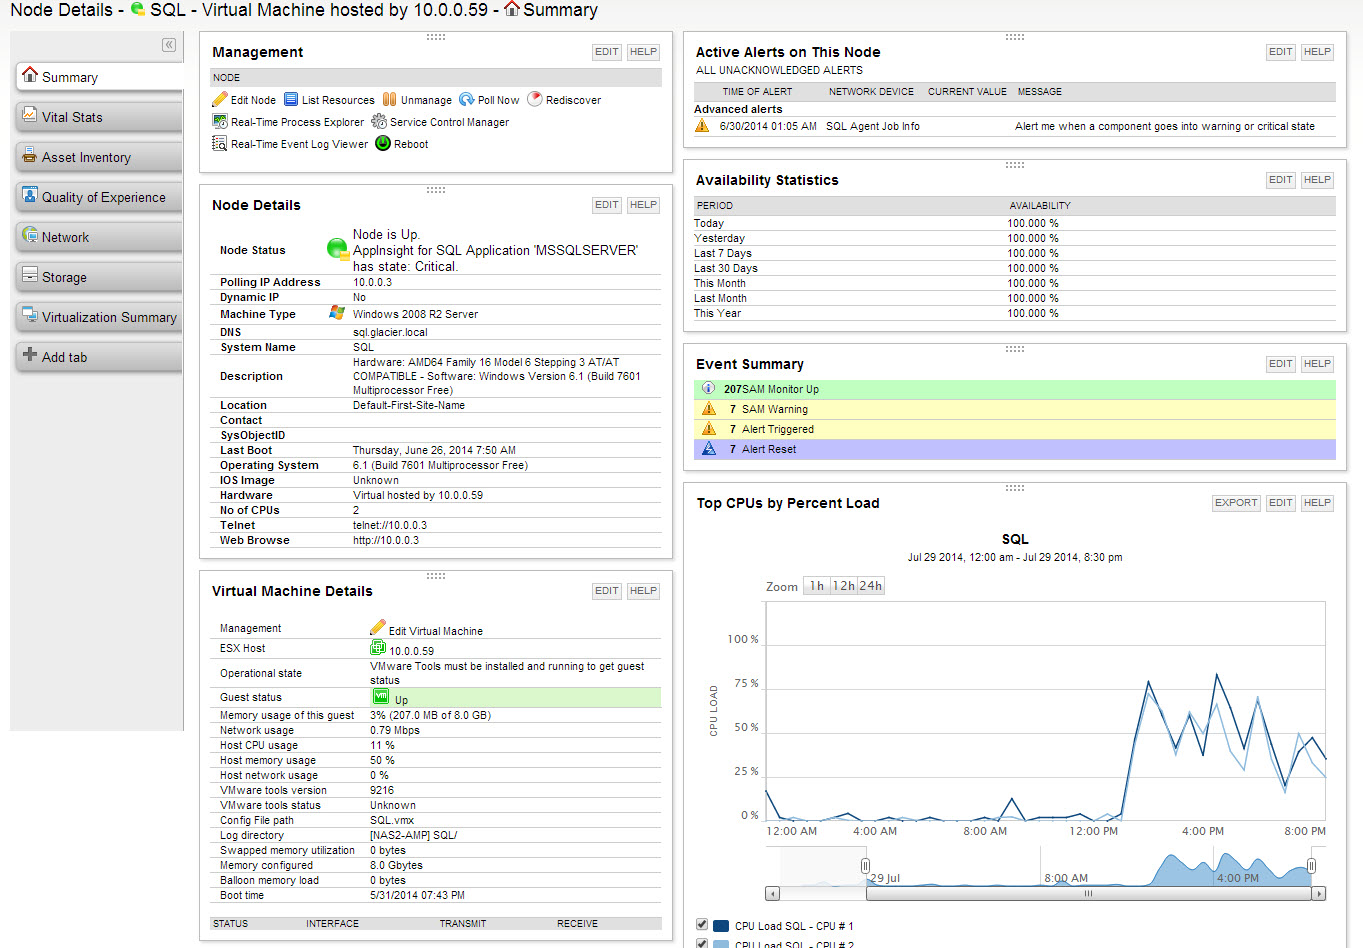Click the Reboot icon
This screenshot has width=1363, height=948.
tap(382, 143)
